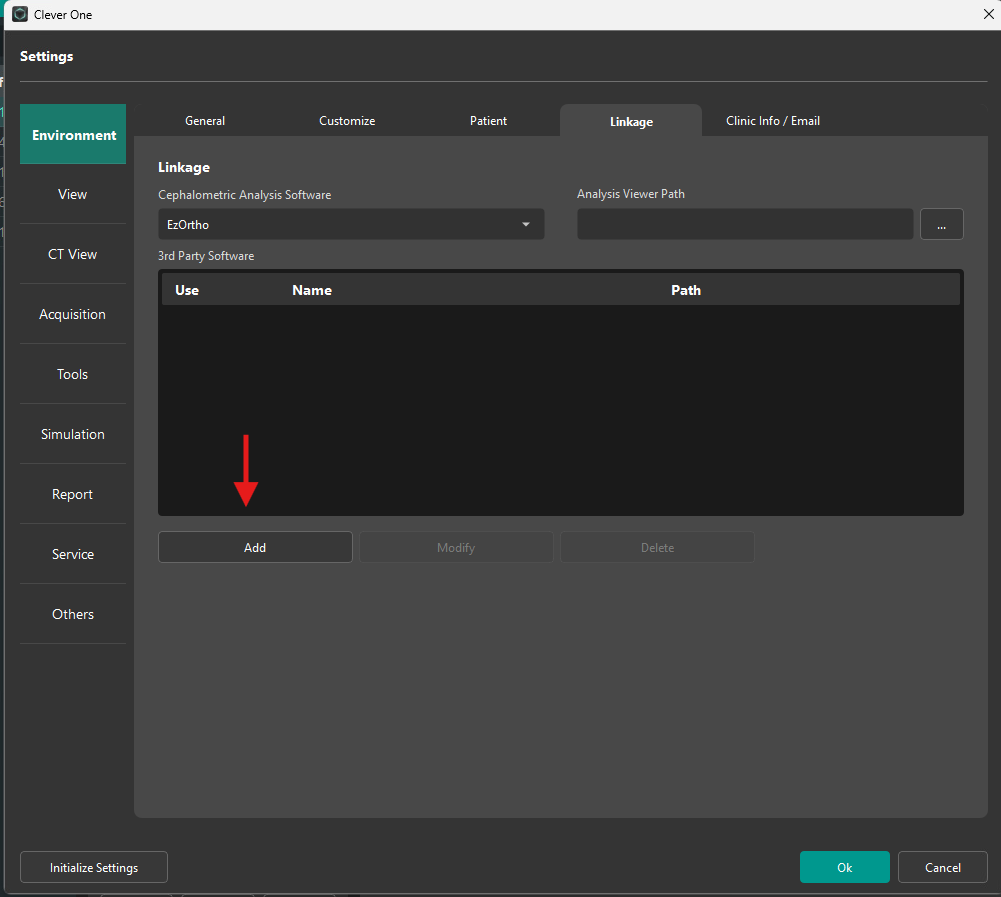Click the Path column header

686,290
